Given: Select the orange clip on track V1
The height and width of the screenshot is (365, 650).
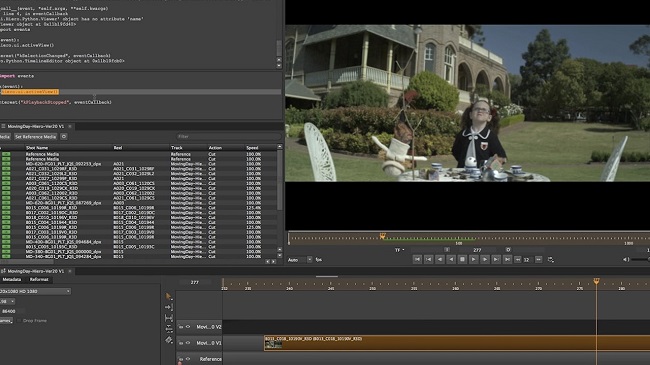Looking at the screenshot, I should [457, 343].
